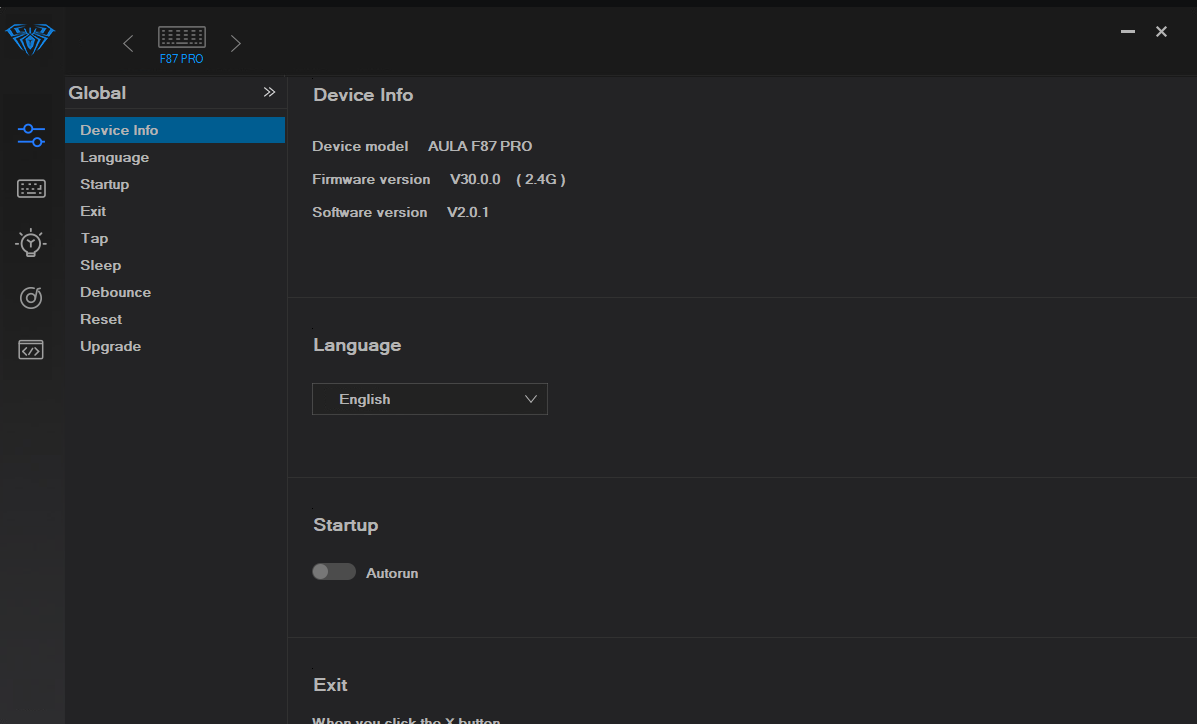Click the Autorun label text
The height and width of the screenshot is (724, 1197).
(392, 573)
